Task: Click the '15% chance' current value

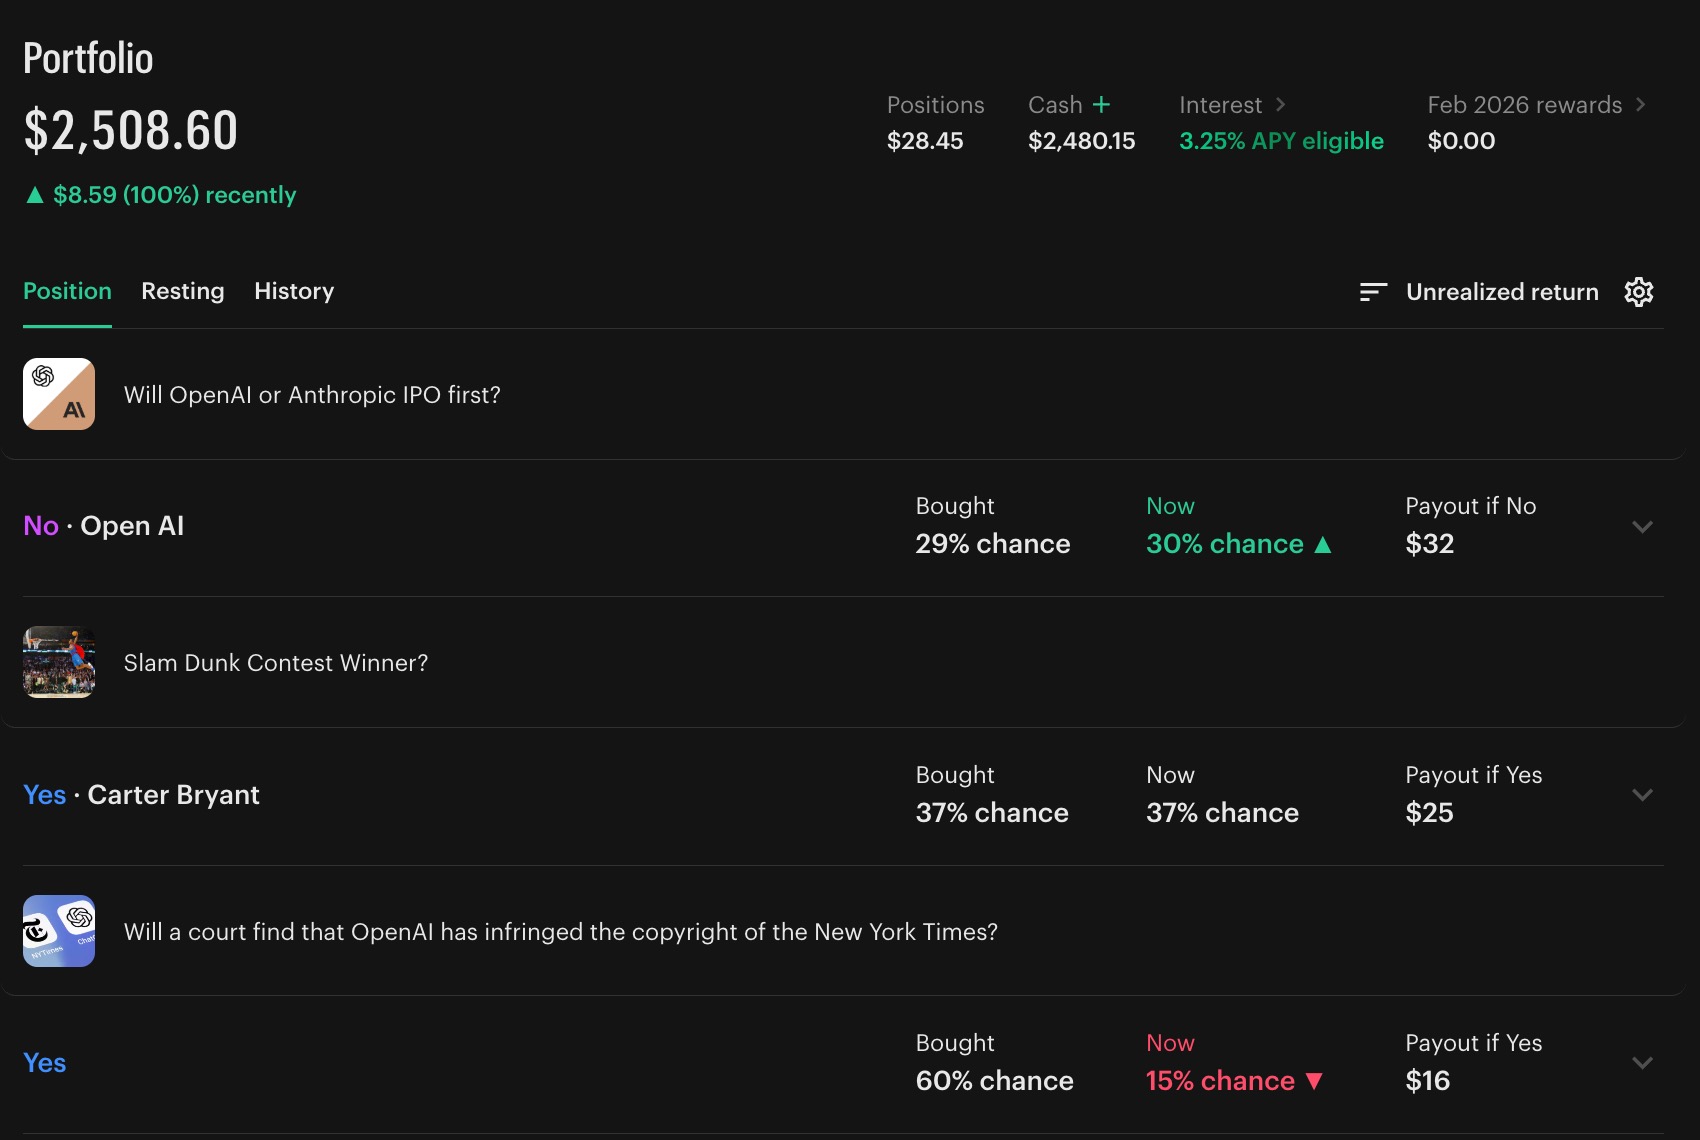Action: pos(1220,1081)
